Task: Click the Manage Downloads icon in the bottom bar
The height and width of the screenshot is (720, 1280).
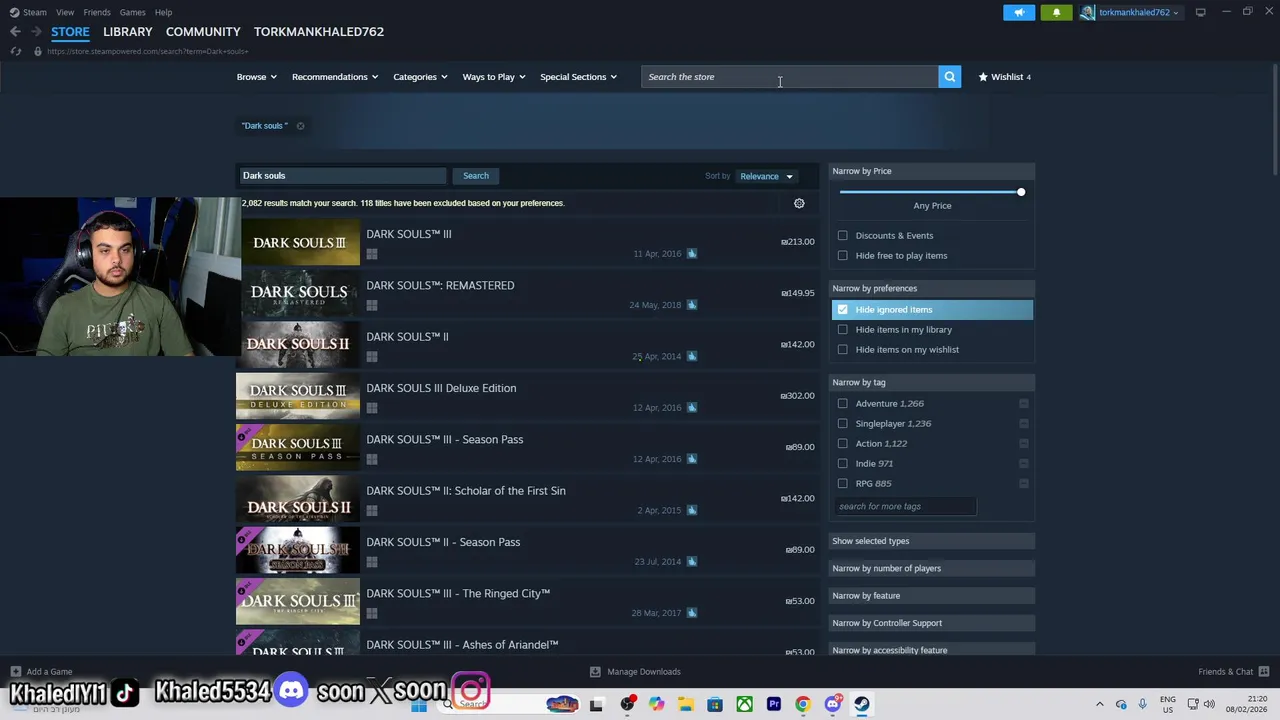Action: (595, 672)
